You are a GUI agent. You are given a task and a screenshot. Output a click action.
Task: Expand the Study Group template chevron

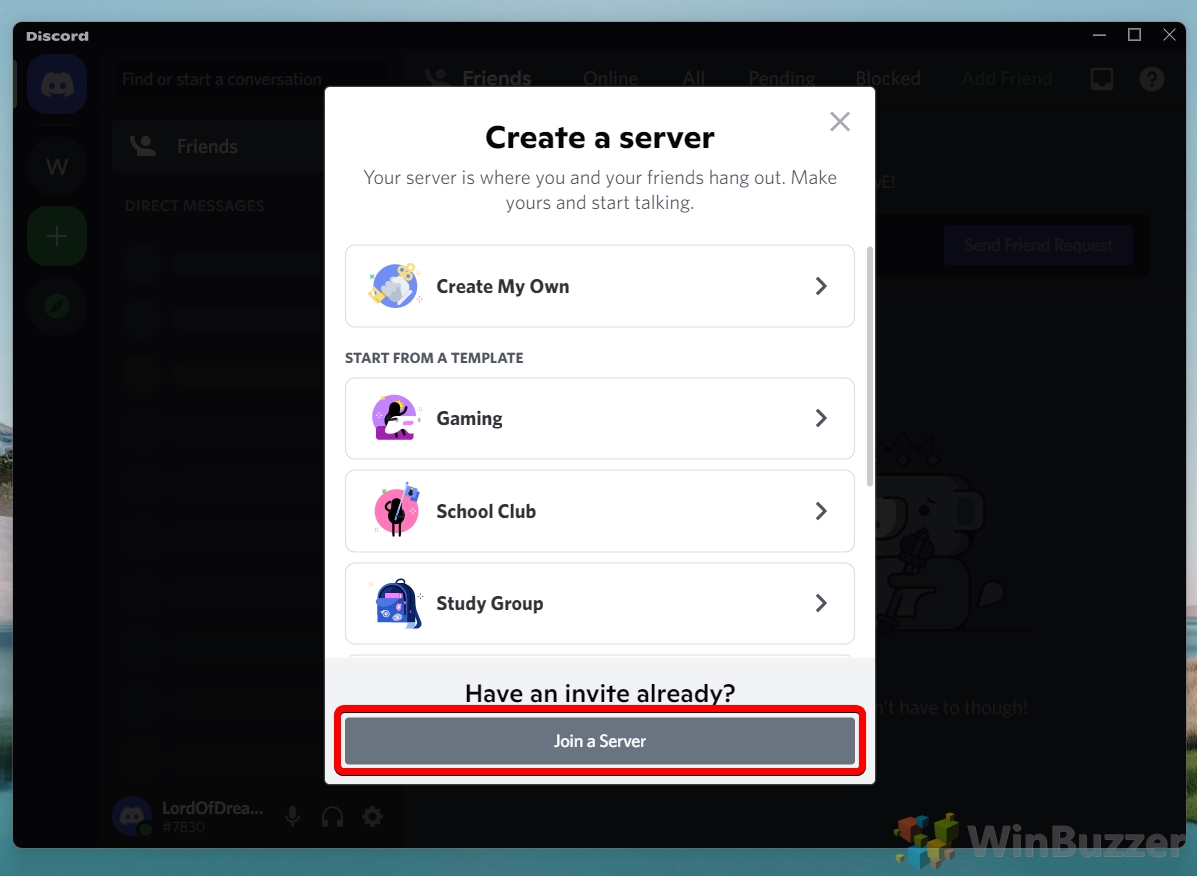(821, 604)
